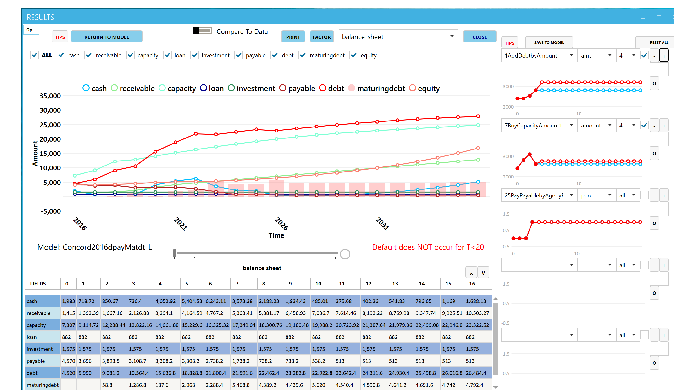
Task: Open the fourth empty parameter dropdown
Action: coord(539,265)
